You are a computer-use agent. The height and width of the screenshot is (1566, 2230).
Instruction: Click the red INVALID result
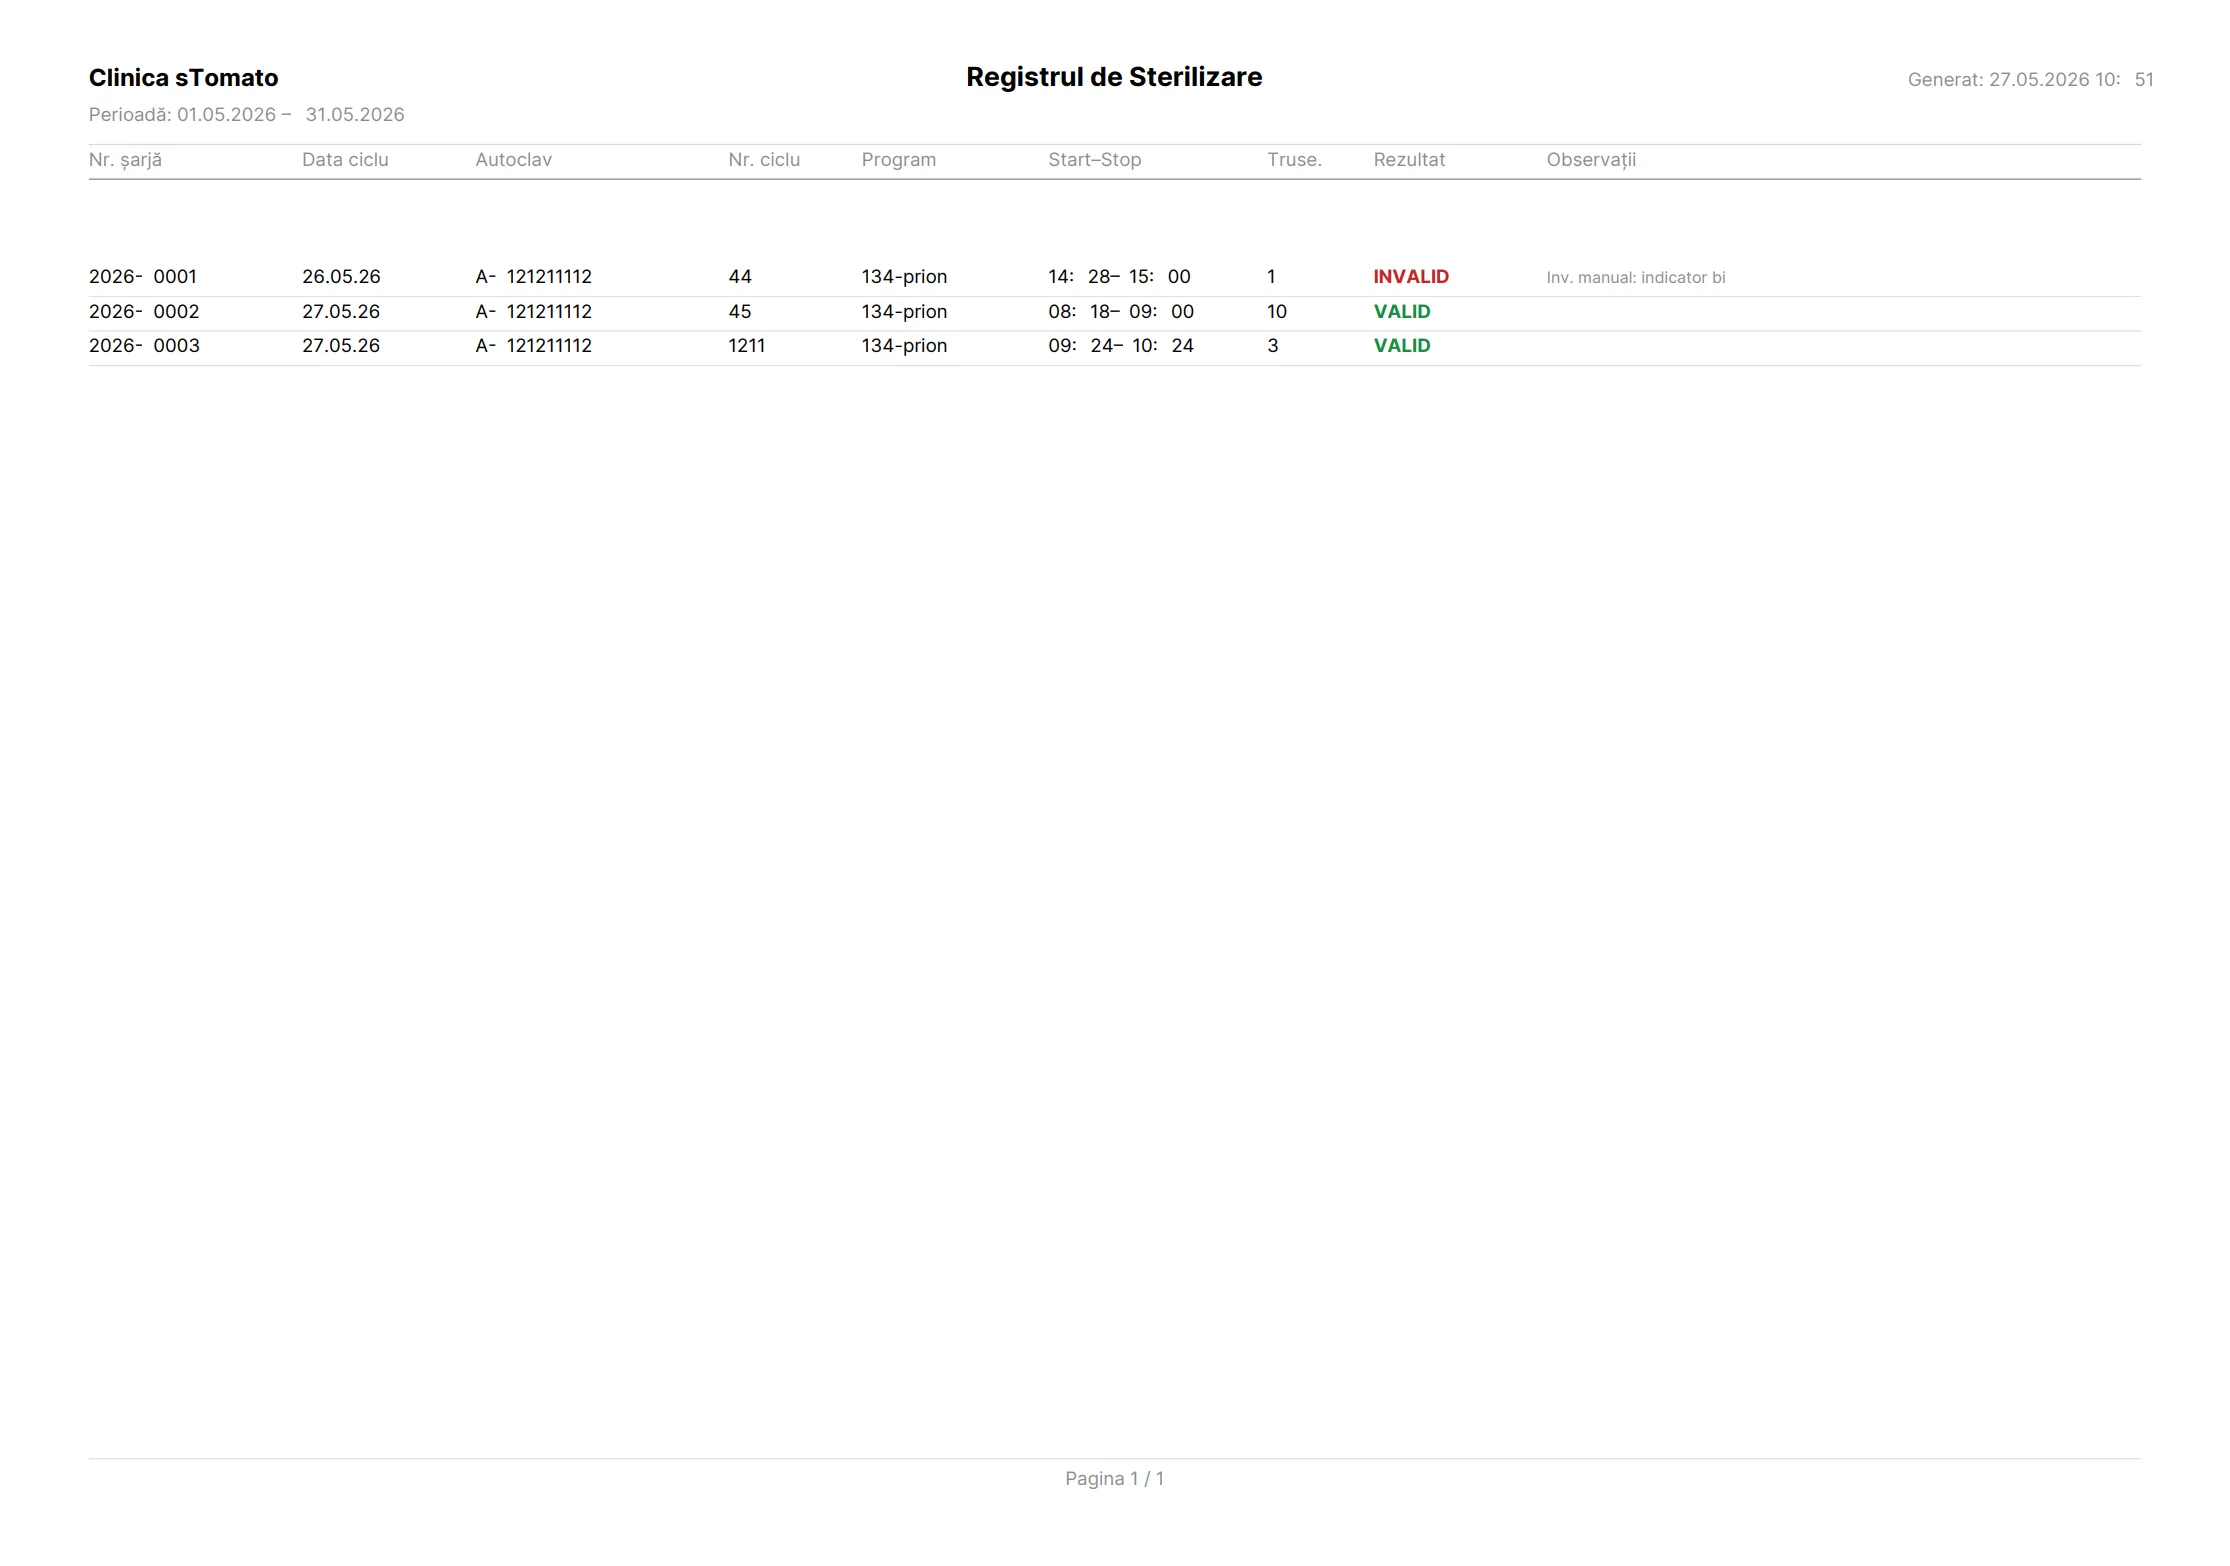tap(1411, 277)
